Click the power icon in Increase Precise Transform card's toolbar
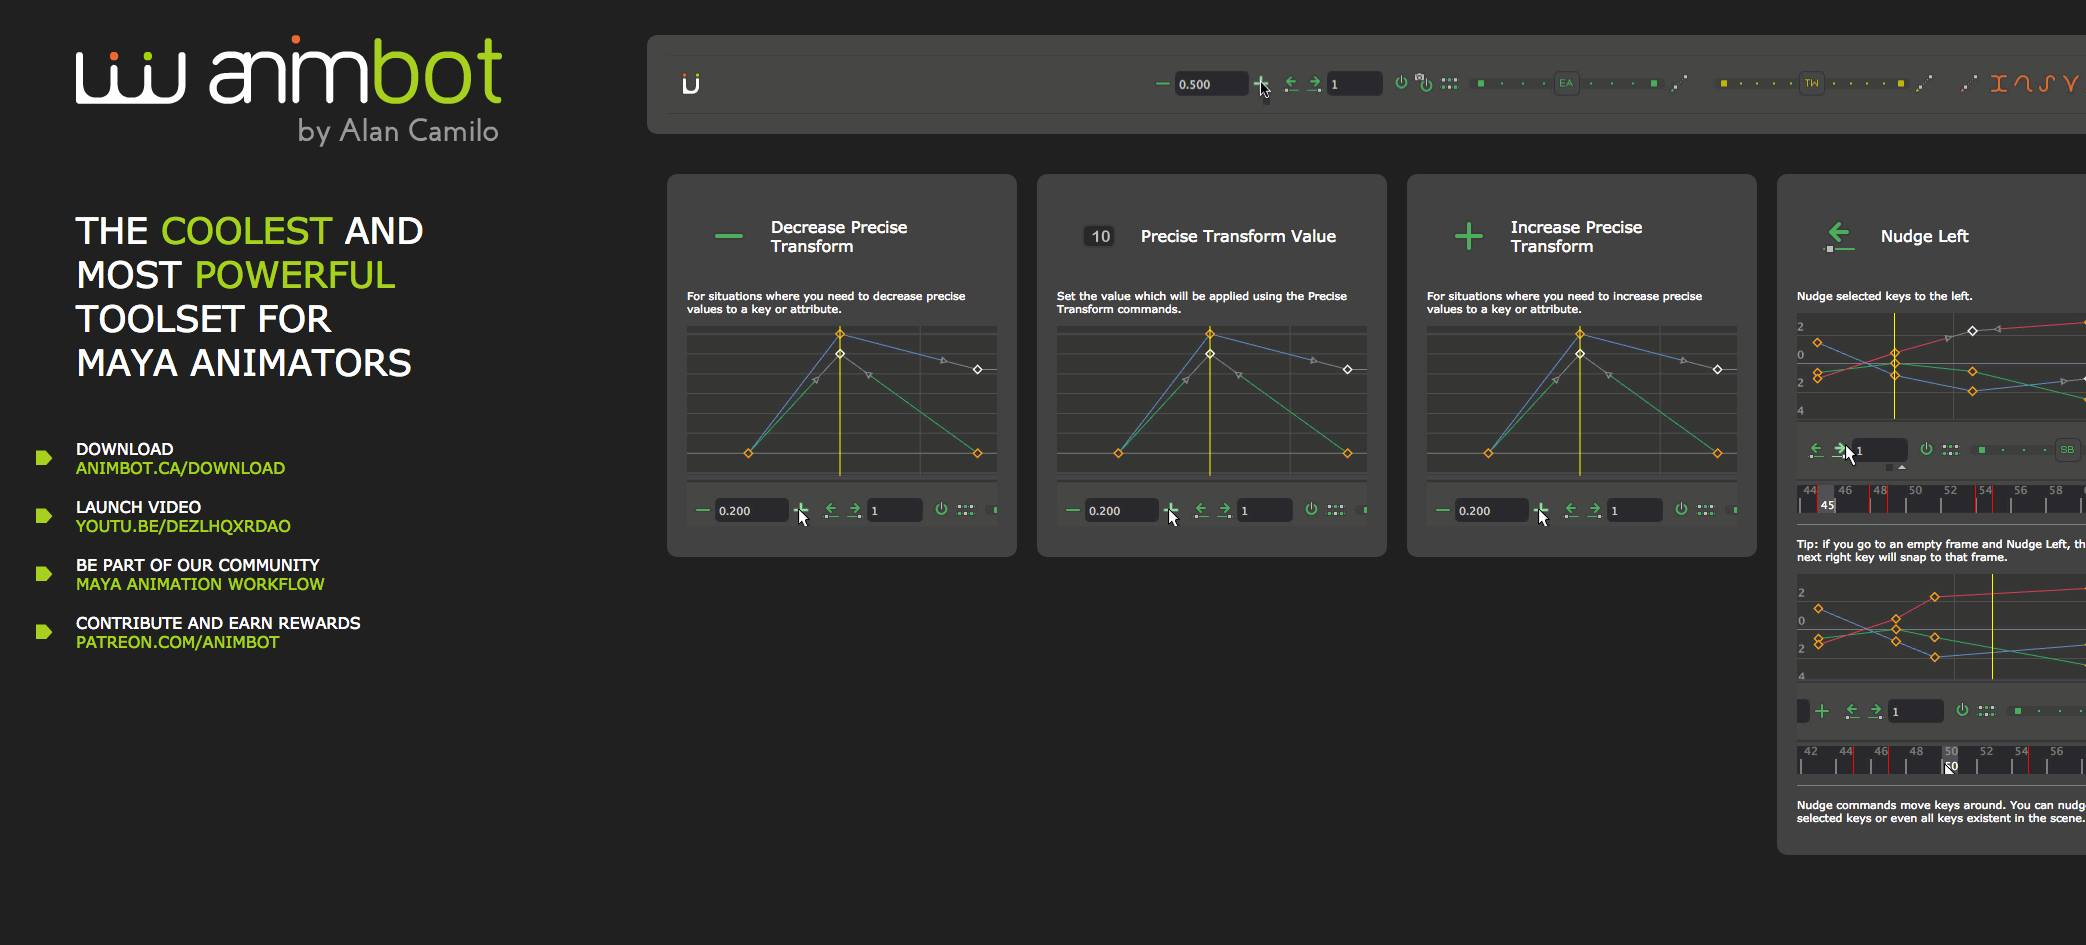 coord(1681,509)
